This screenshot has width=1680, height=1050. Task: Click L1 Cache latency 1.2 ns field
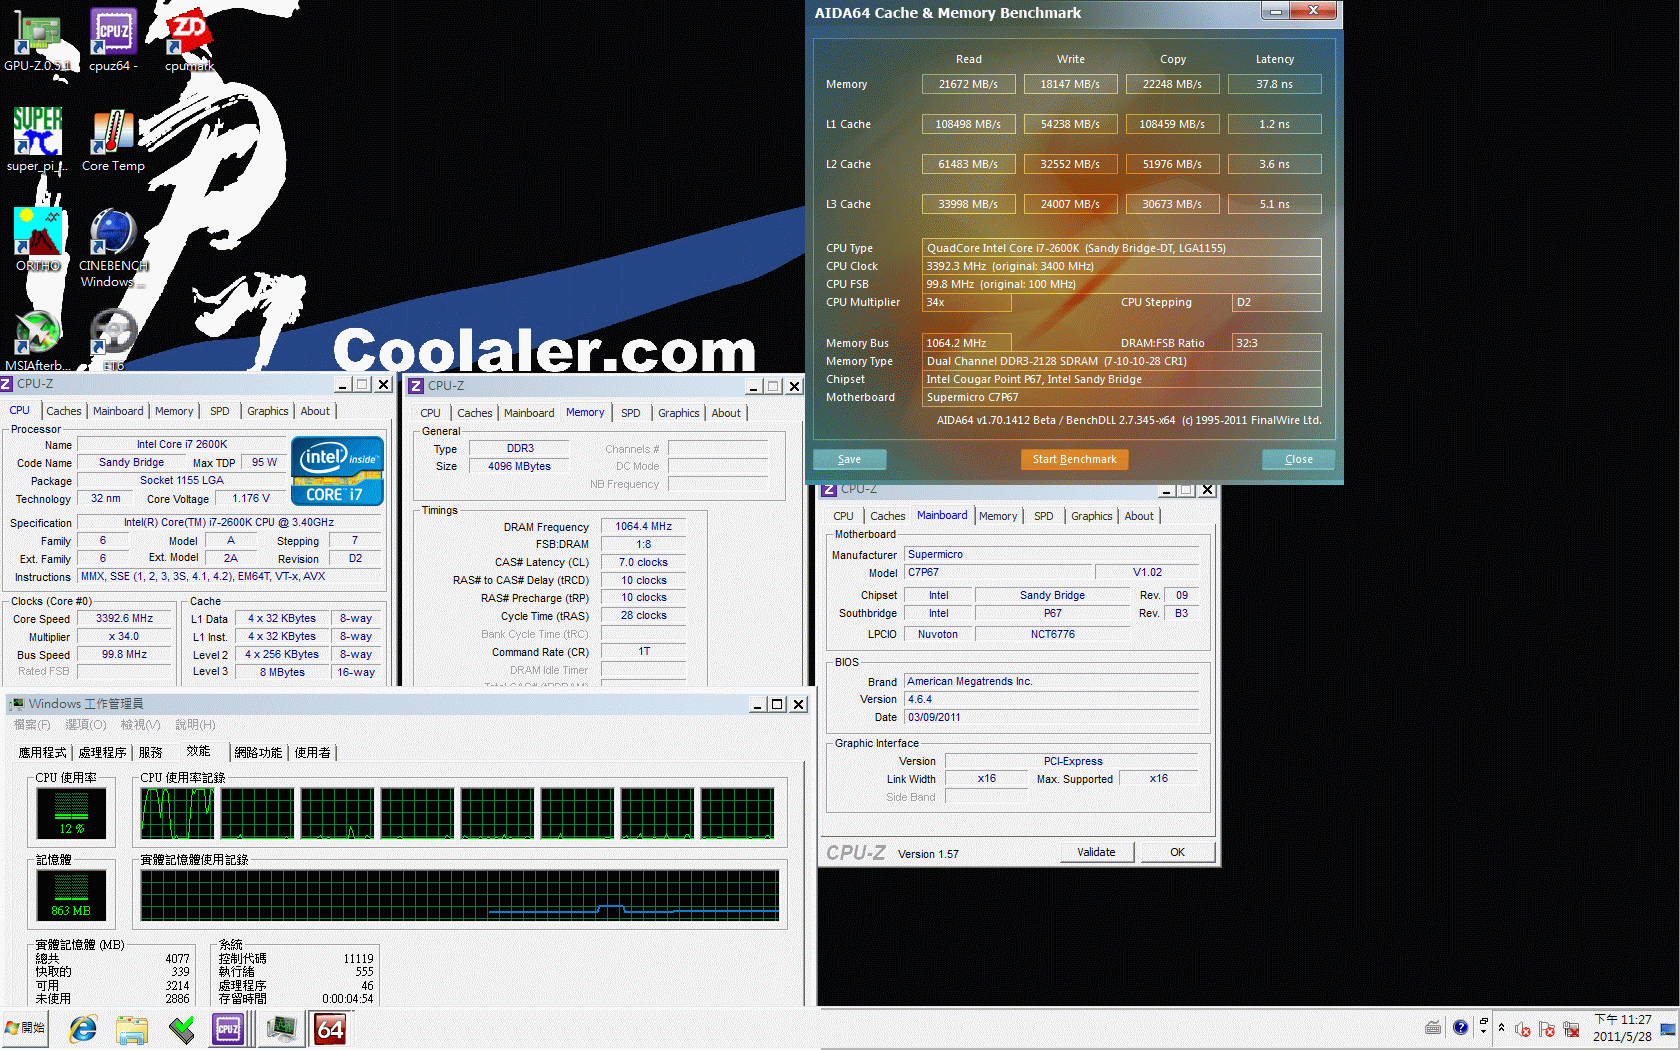1274,124
